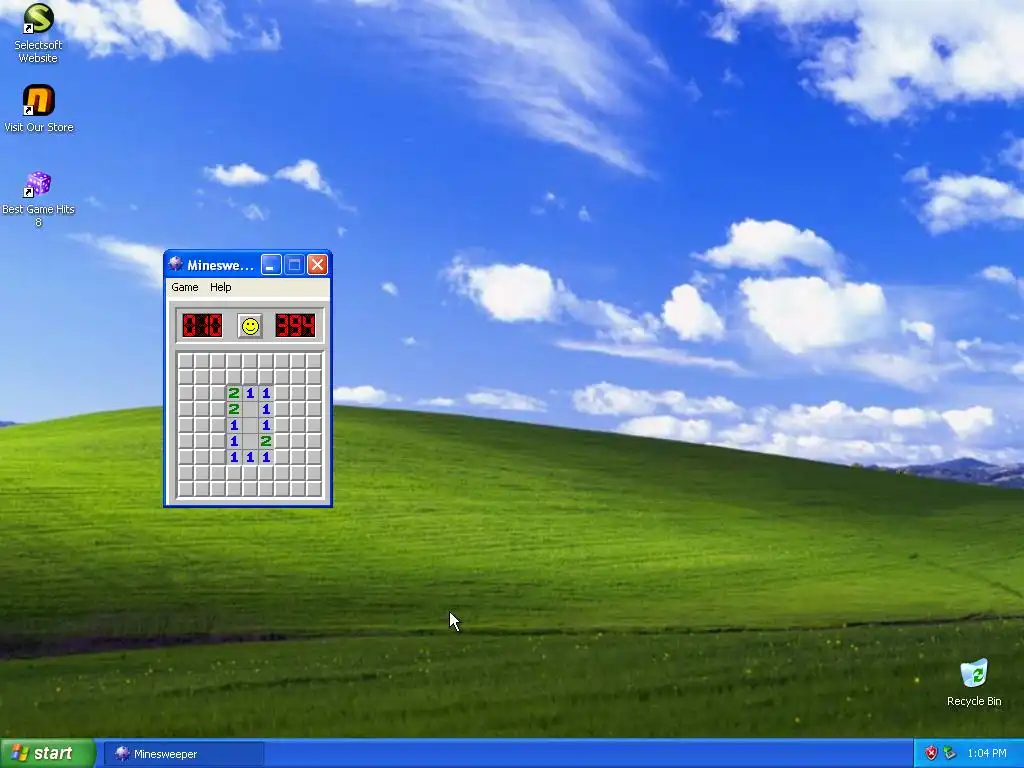Click the 1 at revealed area's bottom-right corner
Image resolution: width=1024 pixels, height=768 pixels.
[x=266, y=457]
